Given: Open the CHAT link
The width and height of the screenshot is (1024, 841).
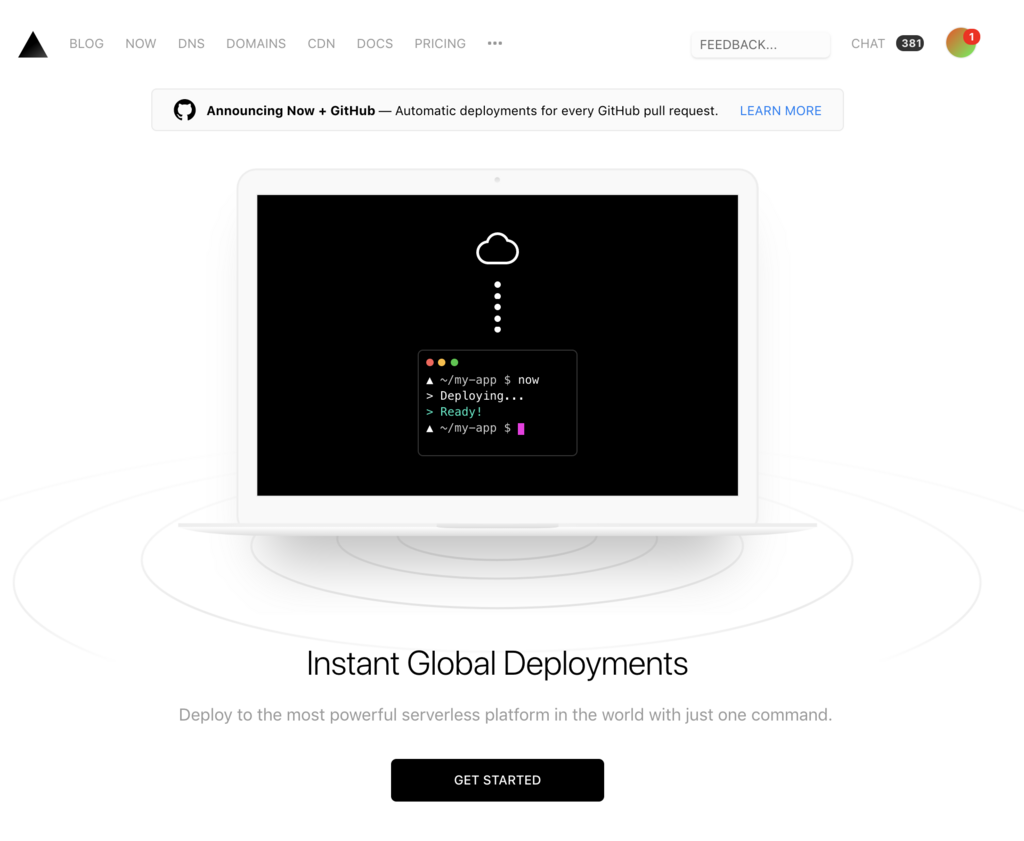Looking at the screenshot, I should [867, 44].
